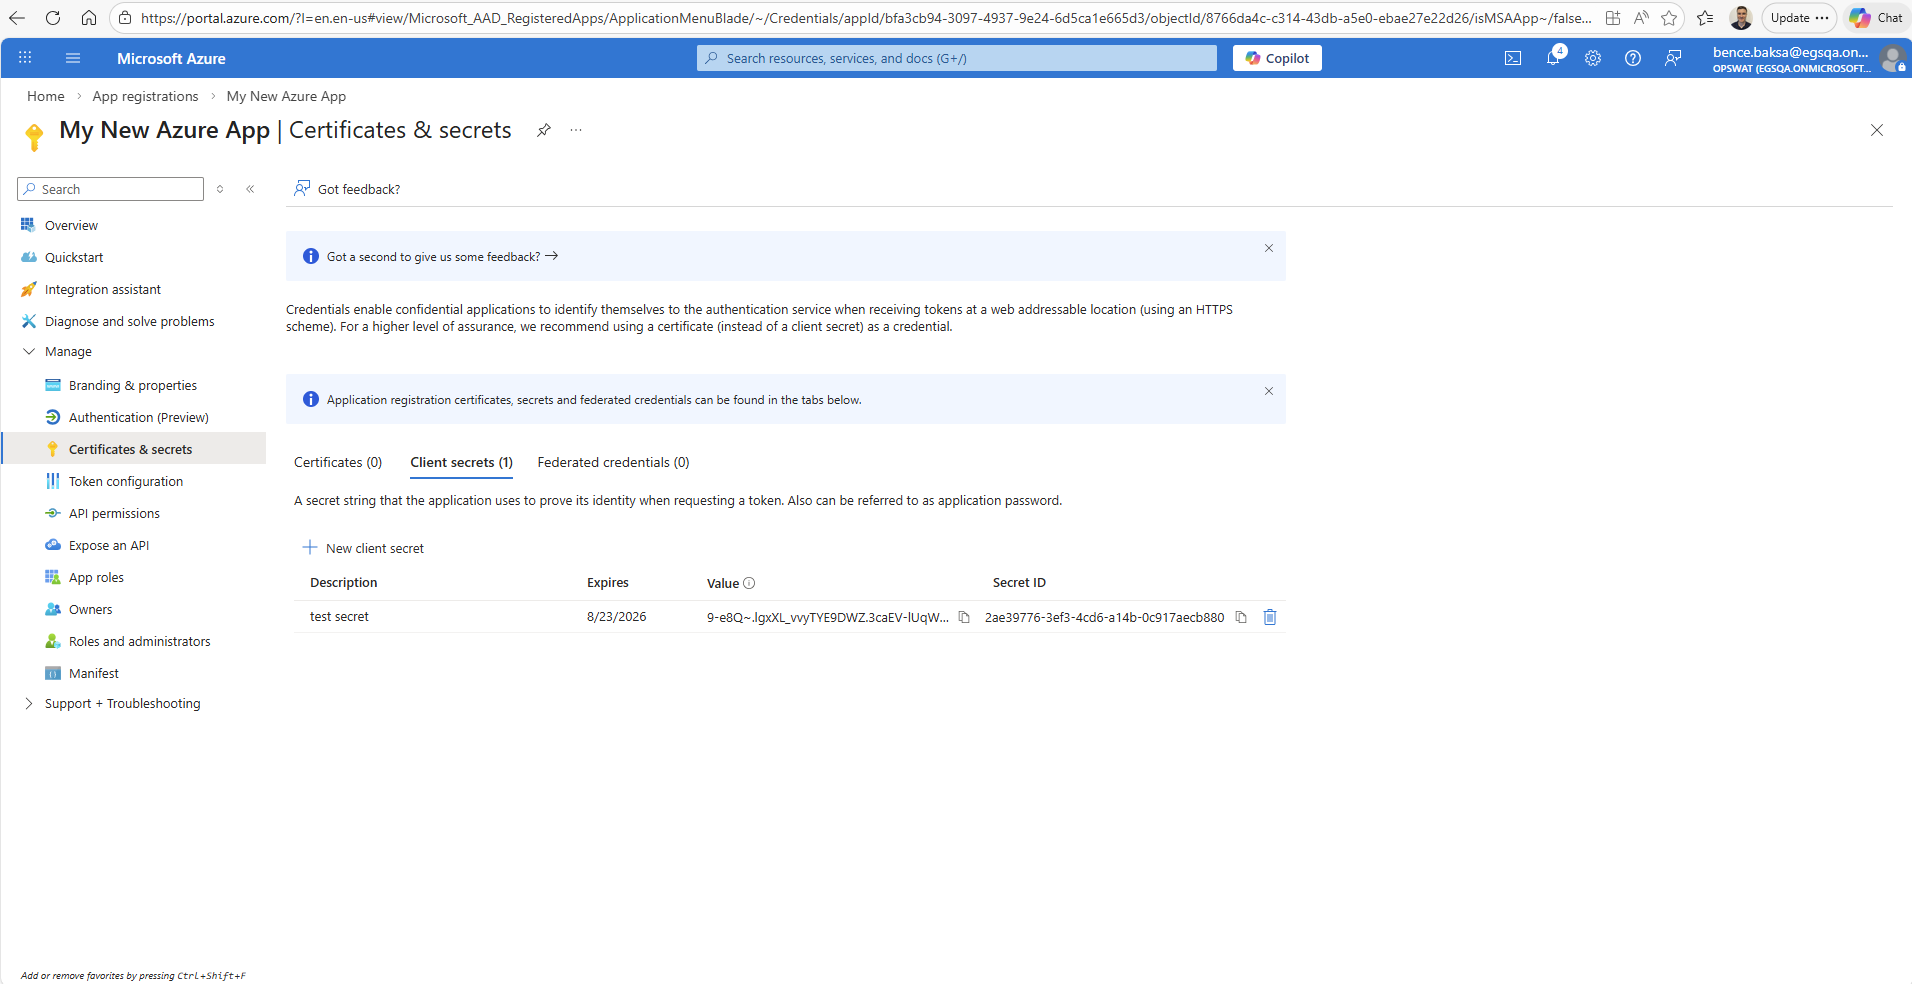
Task: Open the browser profile avatar
Action: [x=1741, y=18]
